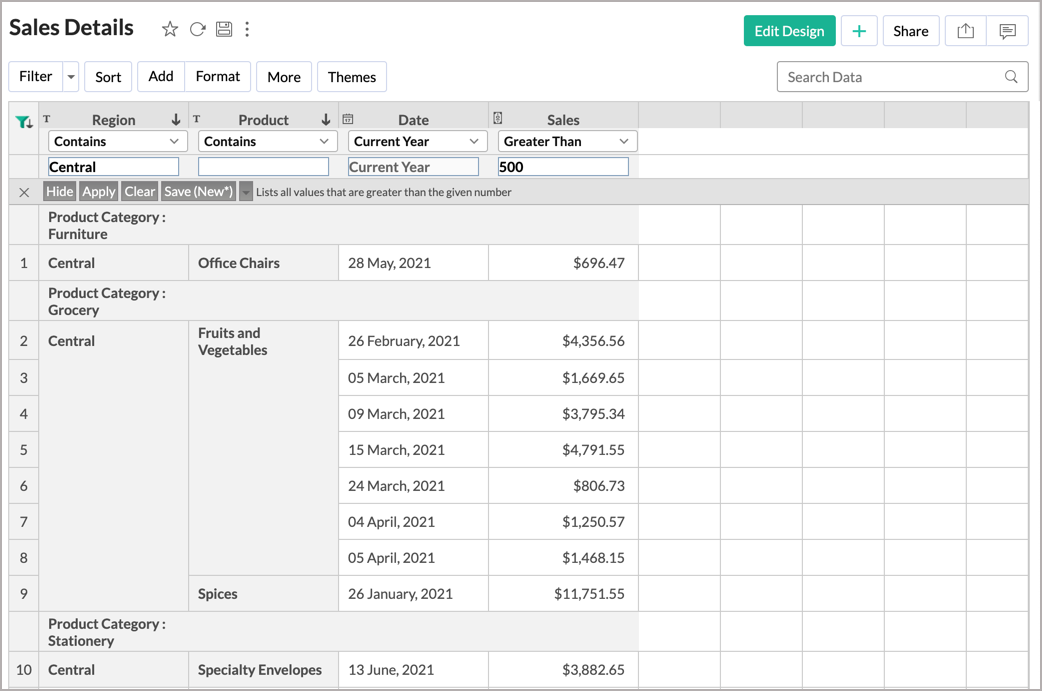This screenshot has height=691, width=1042.
Task: Click the Edit Design button
Action: [x=789, y=31]
